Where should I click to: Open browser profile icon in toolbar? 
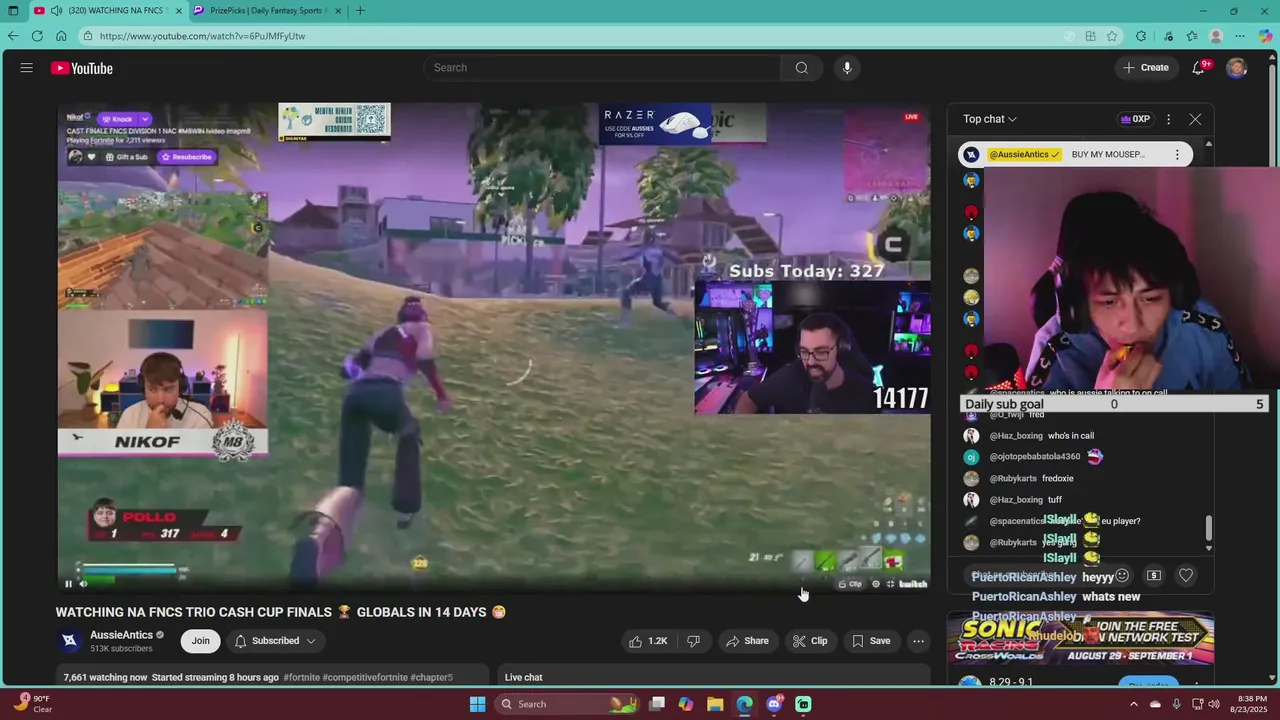(x=1216, y=36)
